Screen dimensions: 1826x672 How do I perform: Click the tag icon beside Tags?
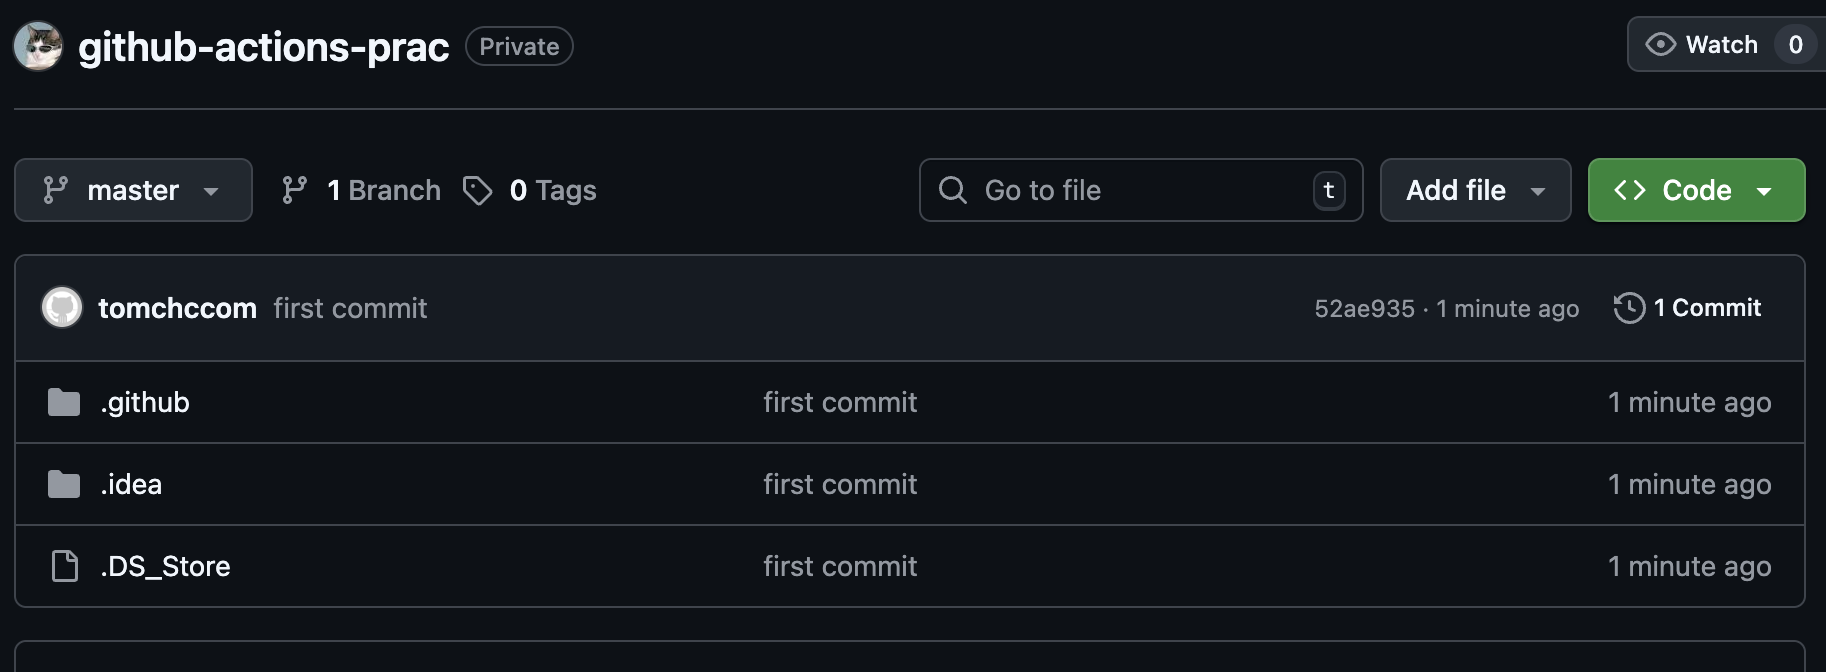477,190
